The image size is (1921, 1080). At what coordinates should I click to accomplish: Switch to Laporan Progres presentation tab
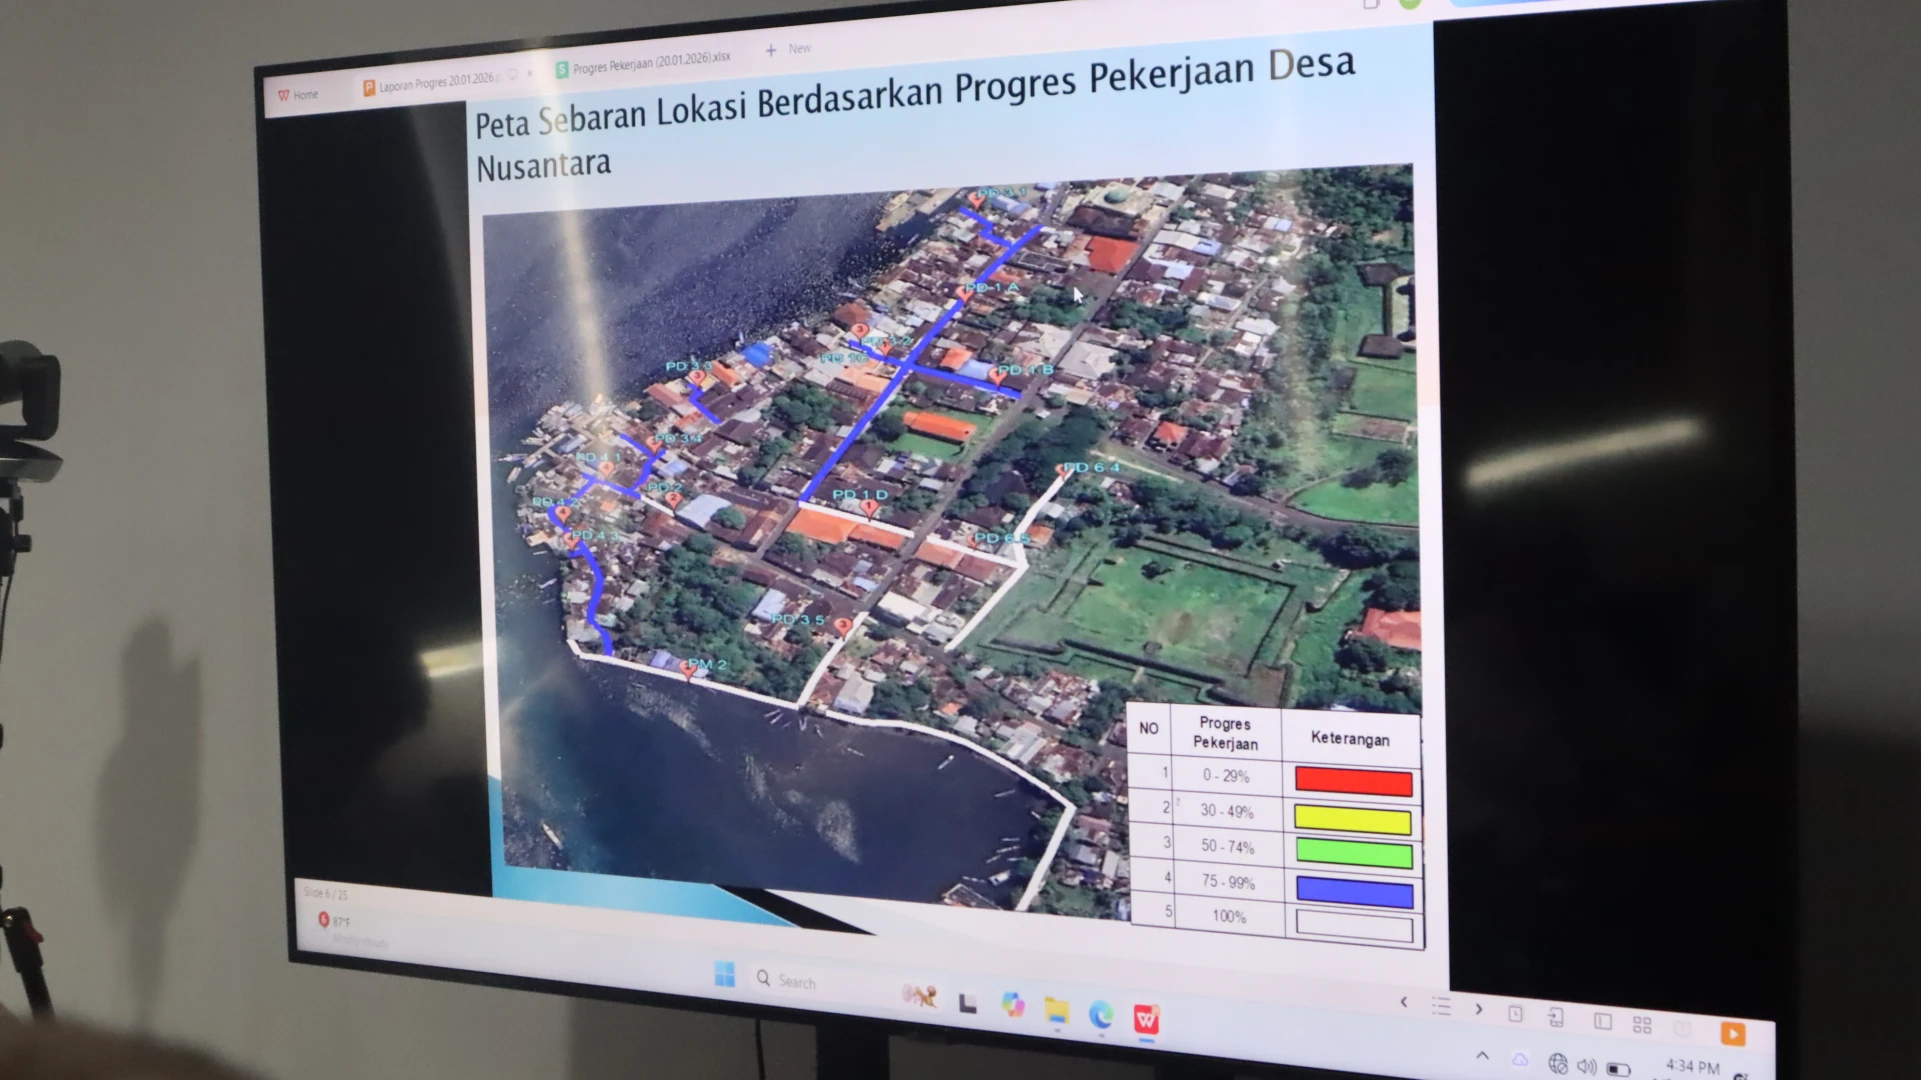click(x=436, y=82)
